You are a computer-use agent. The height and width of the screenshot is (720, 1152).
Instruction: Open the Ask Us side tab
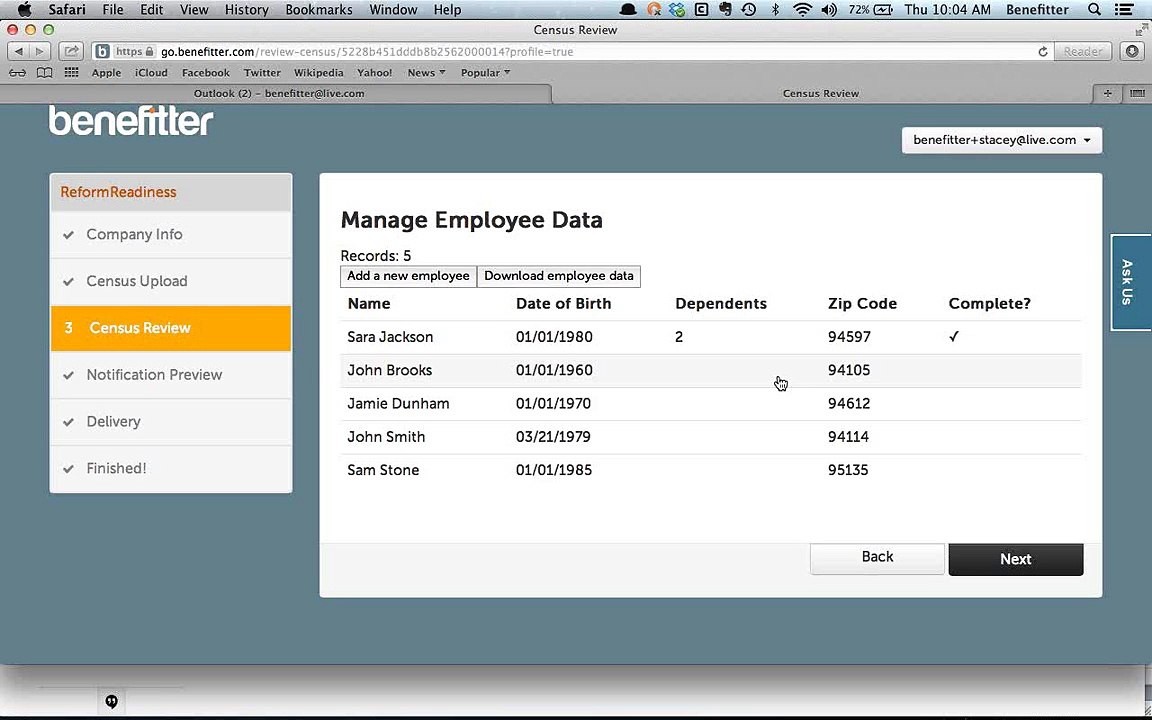click(1129, 282)
